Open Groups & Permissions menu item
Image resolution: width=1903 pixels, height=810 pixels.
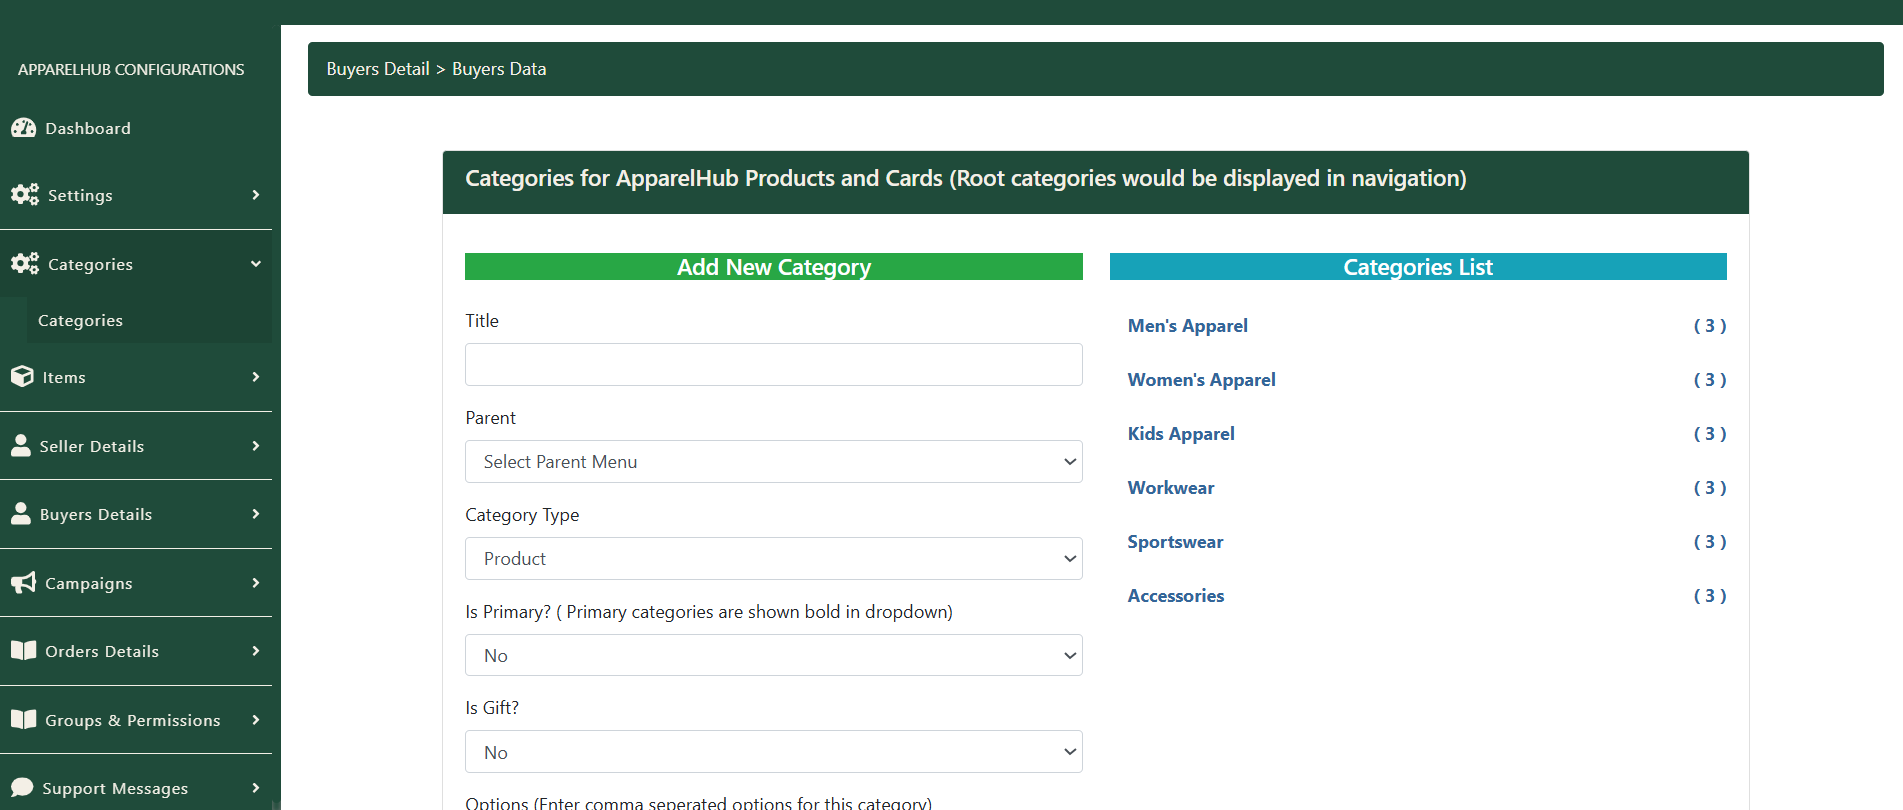click(136, 720)
